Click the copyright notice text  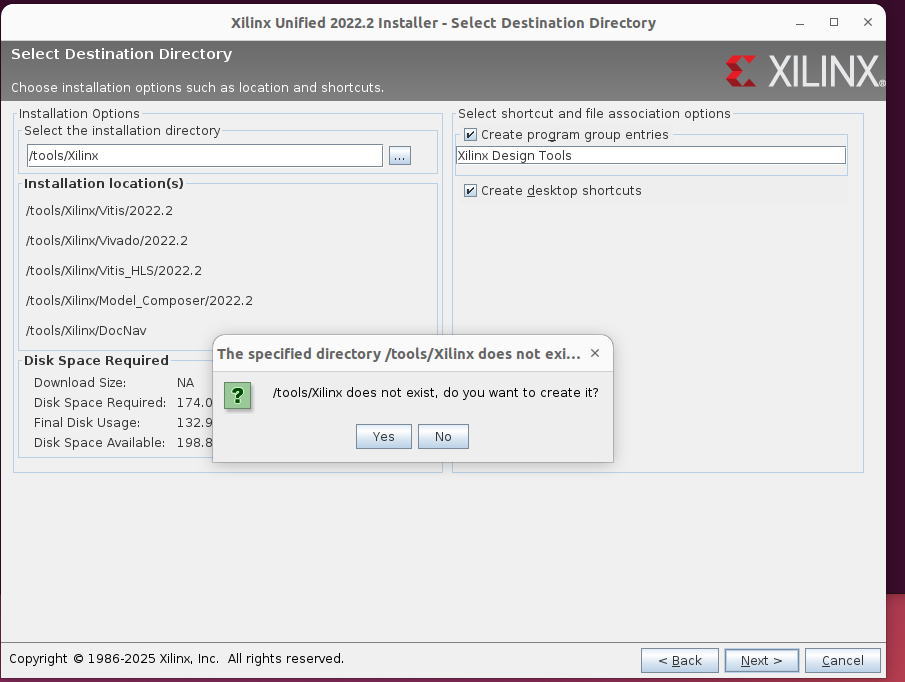click(176, 658)
